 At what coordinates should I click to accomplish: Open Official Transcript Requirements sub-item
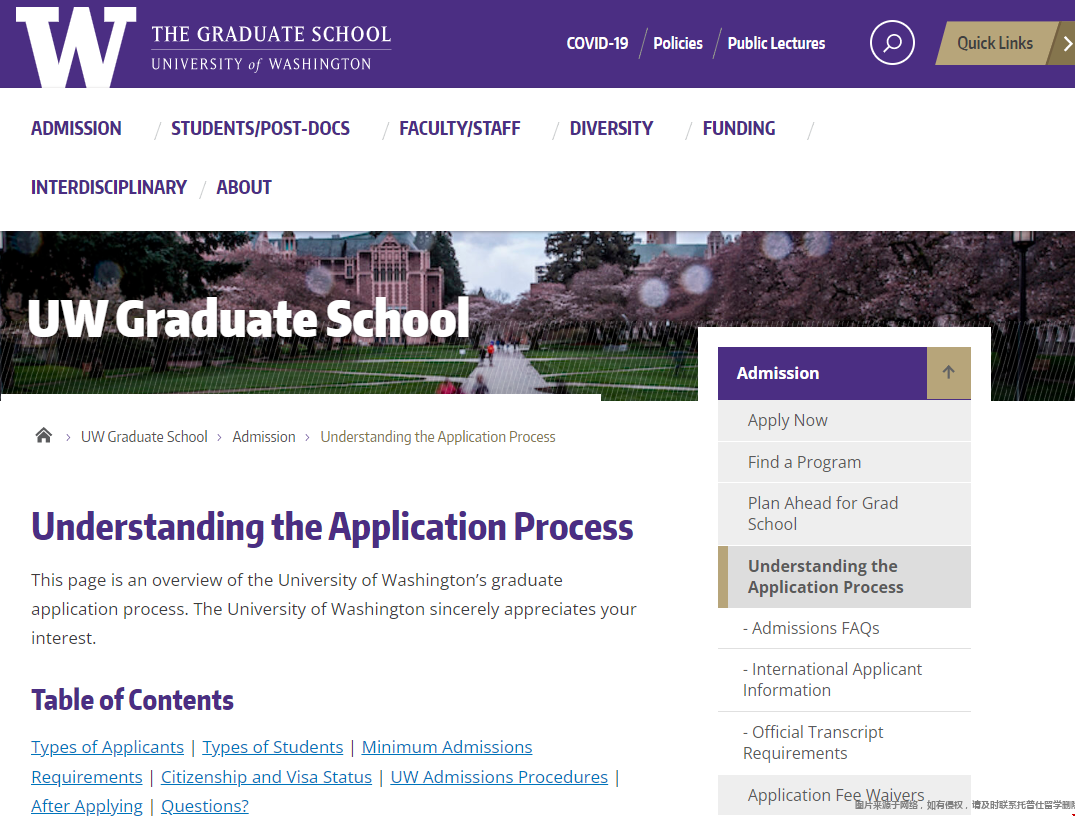pos(845,743)
